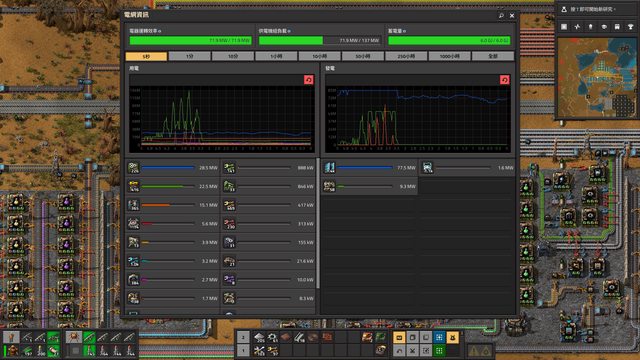Select quickbar row 2 selector button

tap(243, 337)
